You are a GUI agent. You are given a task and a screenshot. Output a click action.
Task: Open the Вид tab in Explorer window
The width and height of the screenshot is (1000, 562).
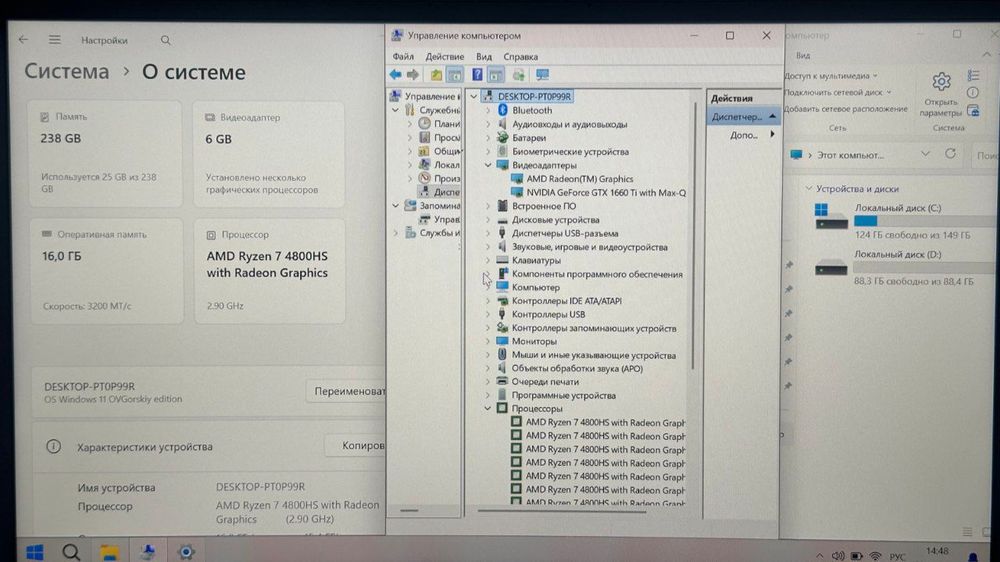[x=803, y=55]
